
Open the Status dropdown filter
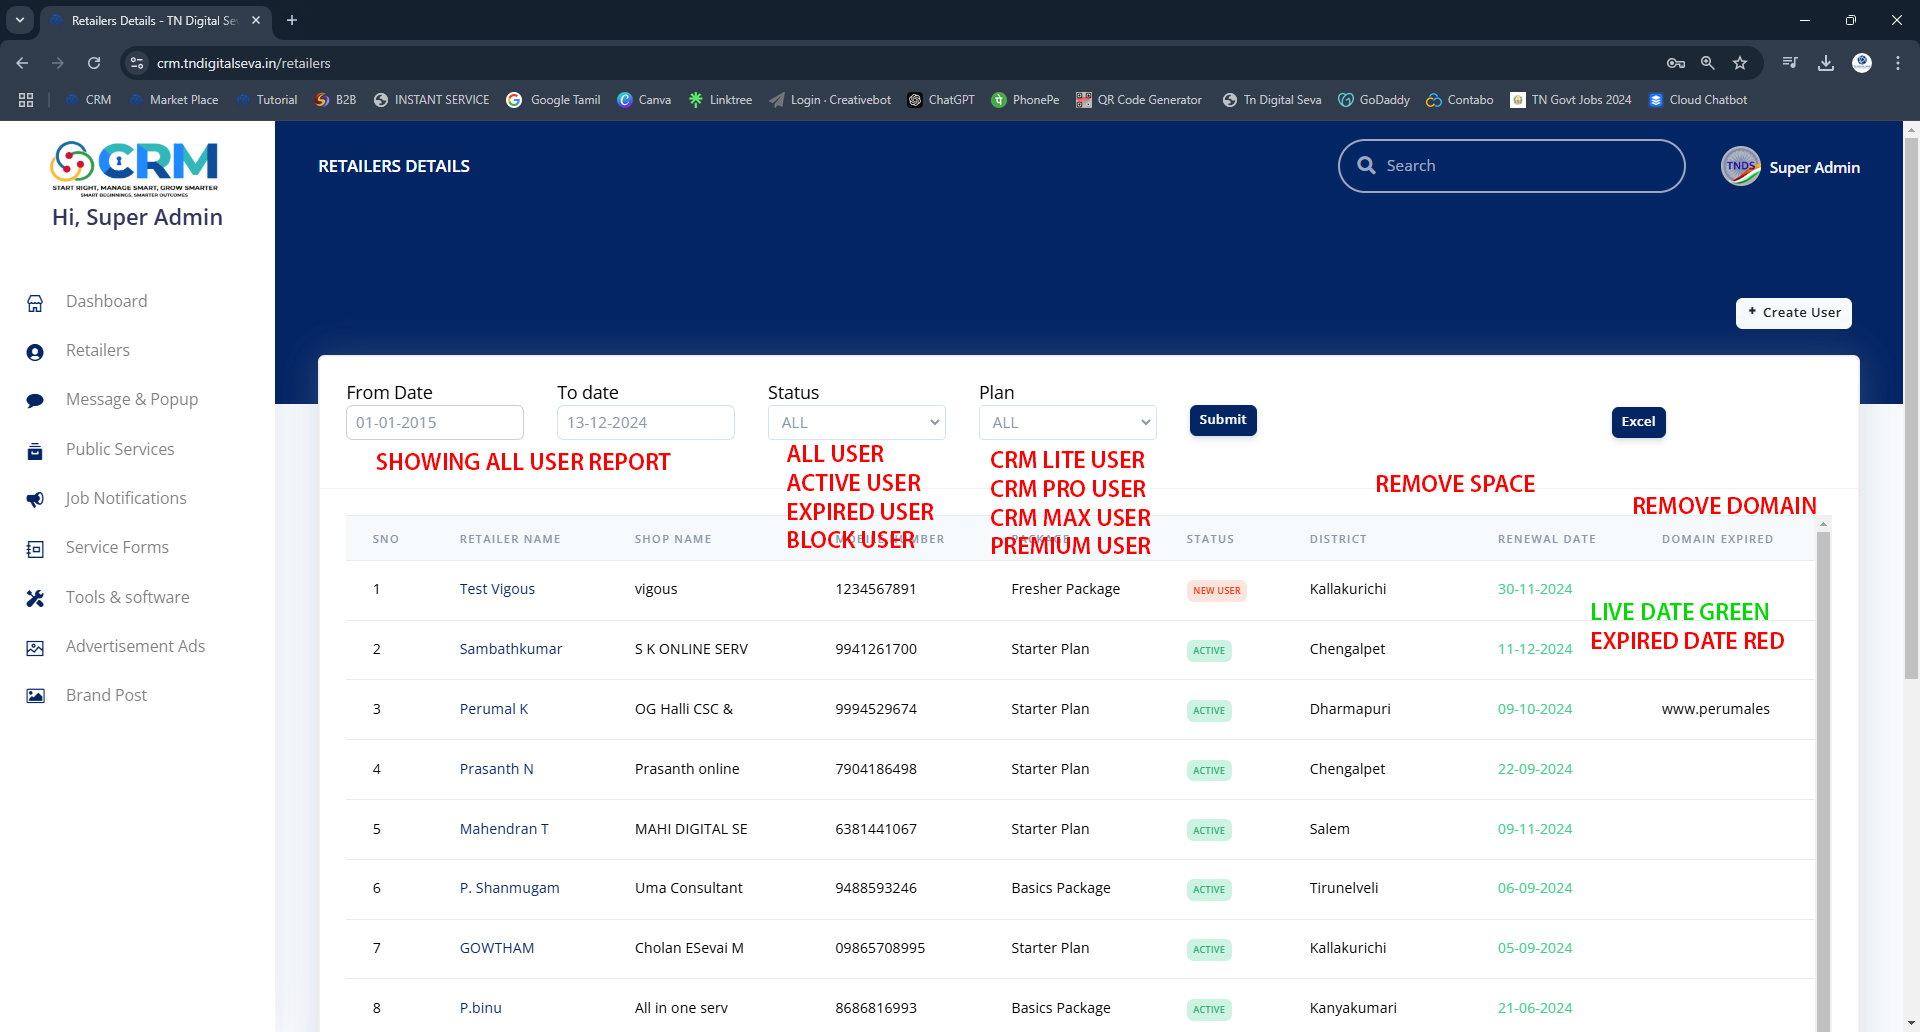(856, 423)
